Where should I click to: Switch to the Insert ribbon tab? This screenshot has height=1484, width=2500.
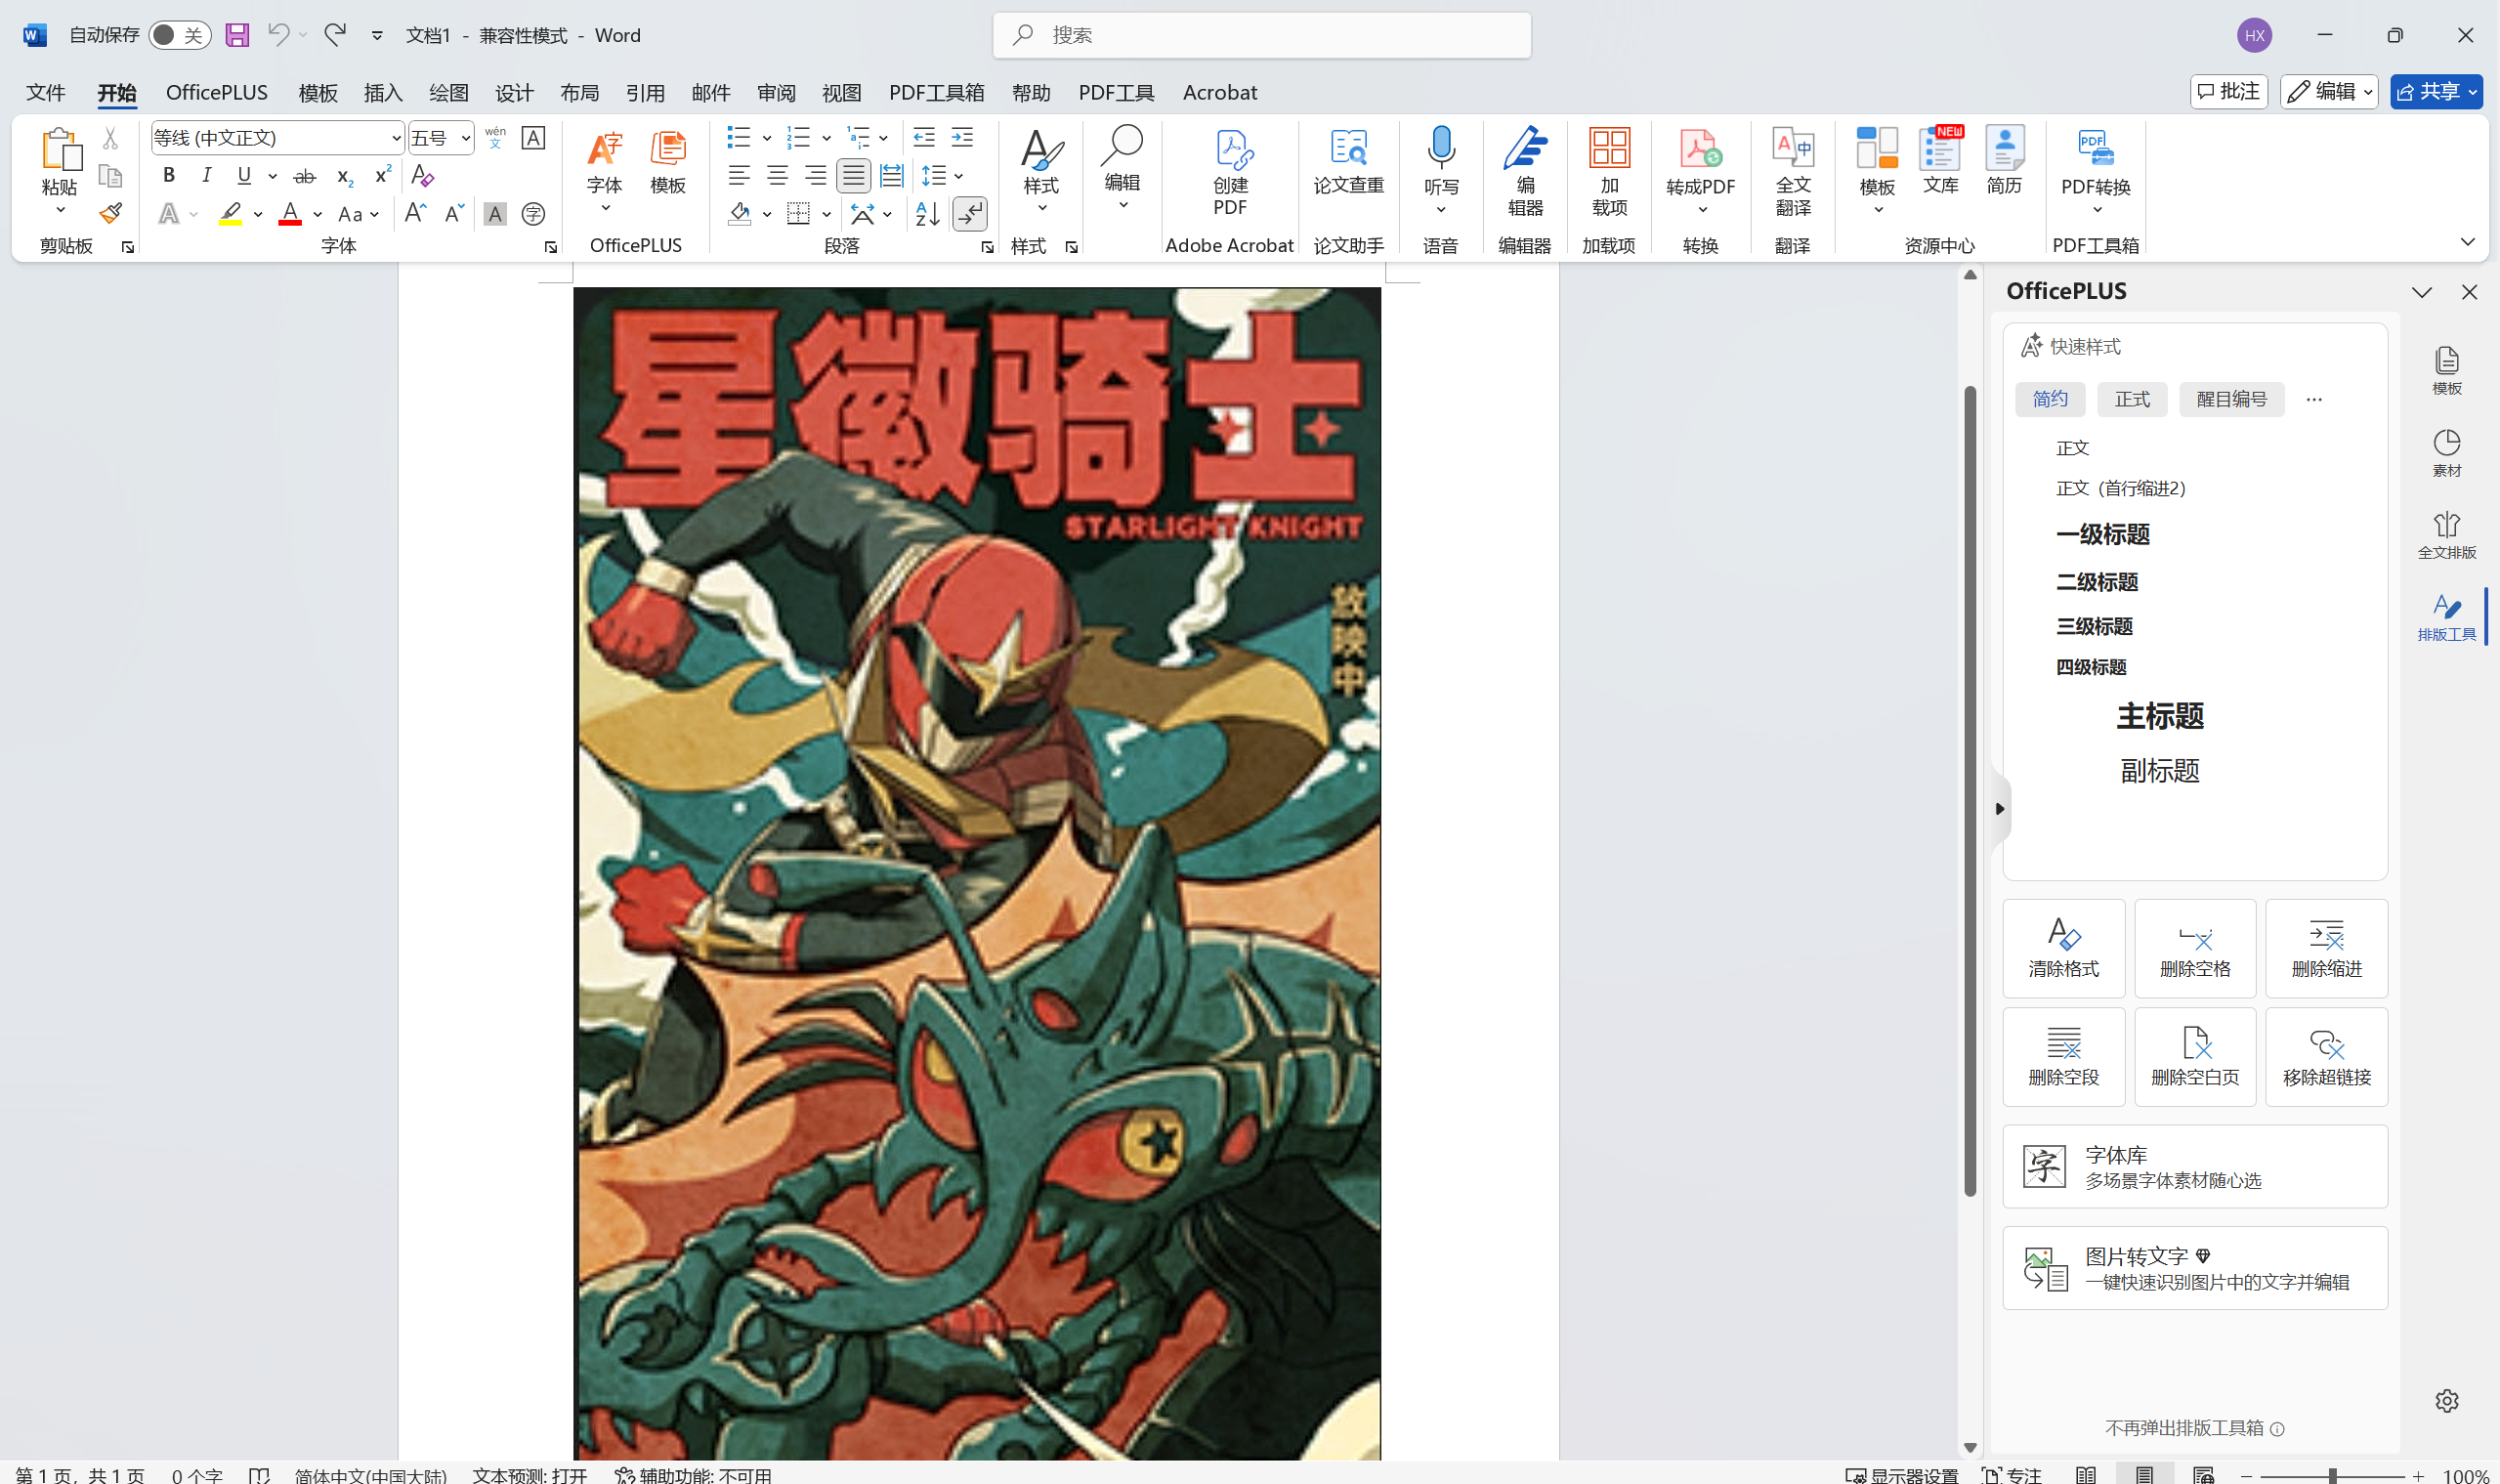click(x=383, y=92)
